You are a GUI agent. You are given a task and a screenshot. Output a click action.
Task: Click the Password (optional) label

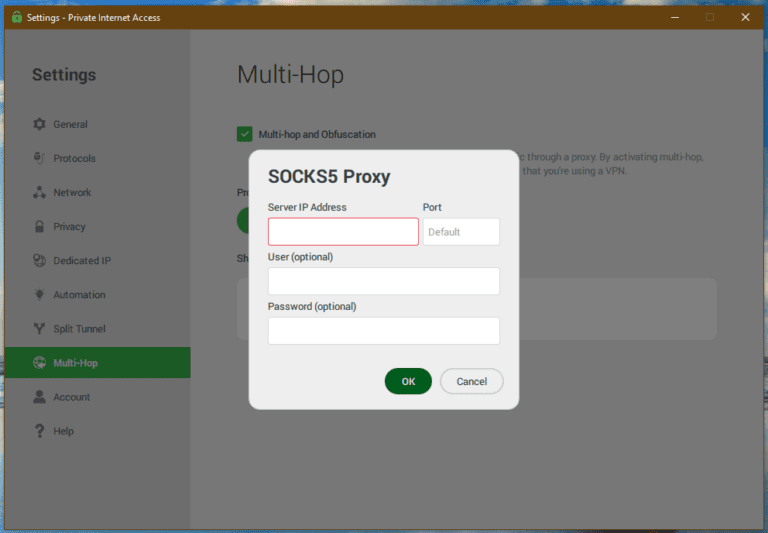(x=312, y=306)
